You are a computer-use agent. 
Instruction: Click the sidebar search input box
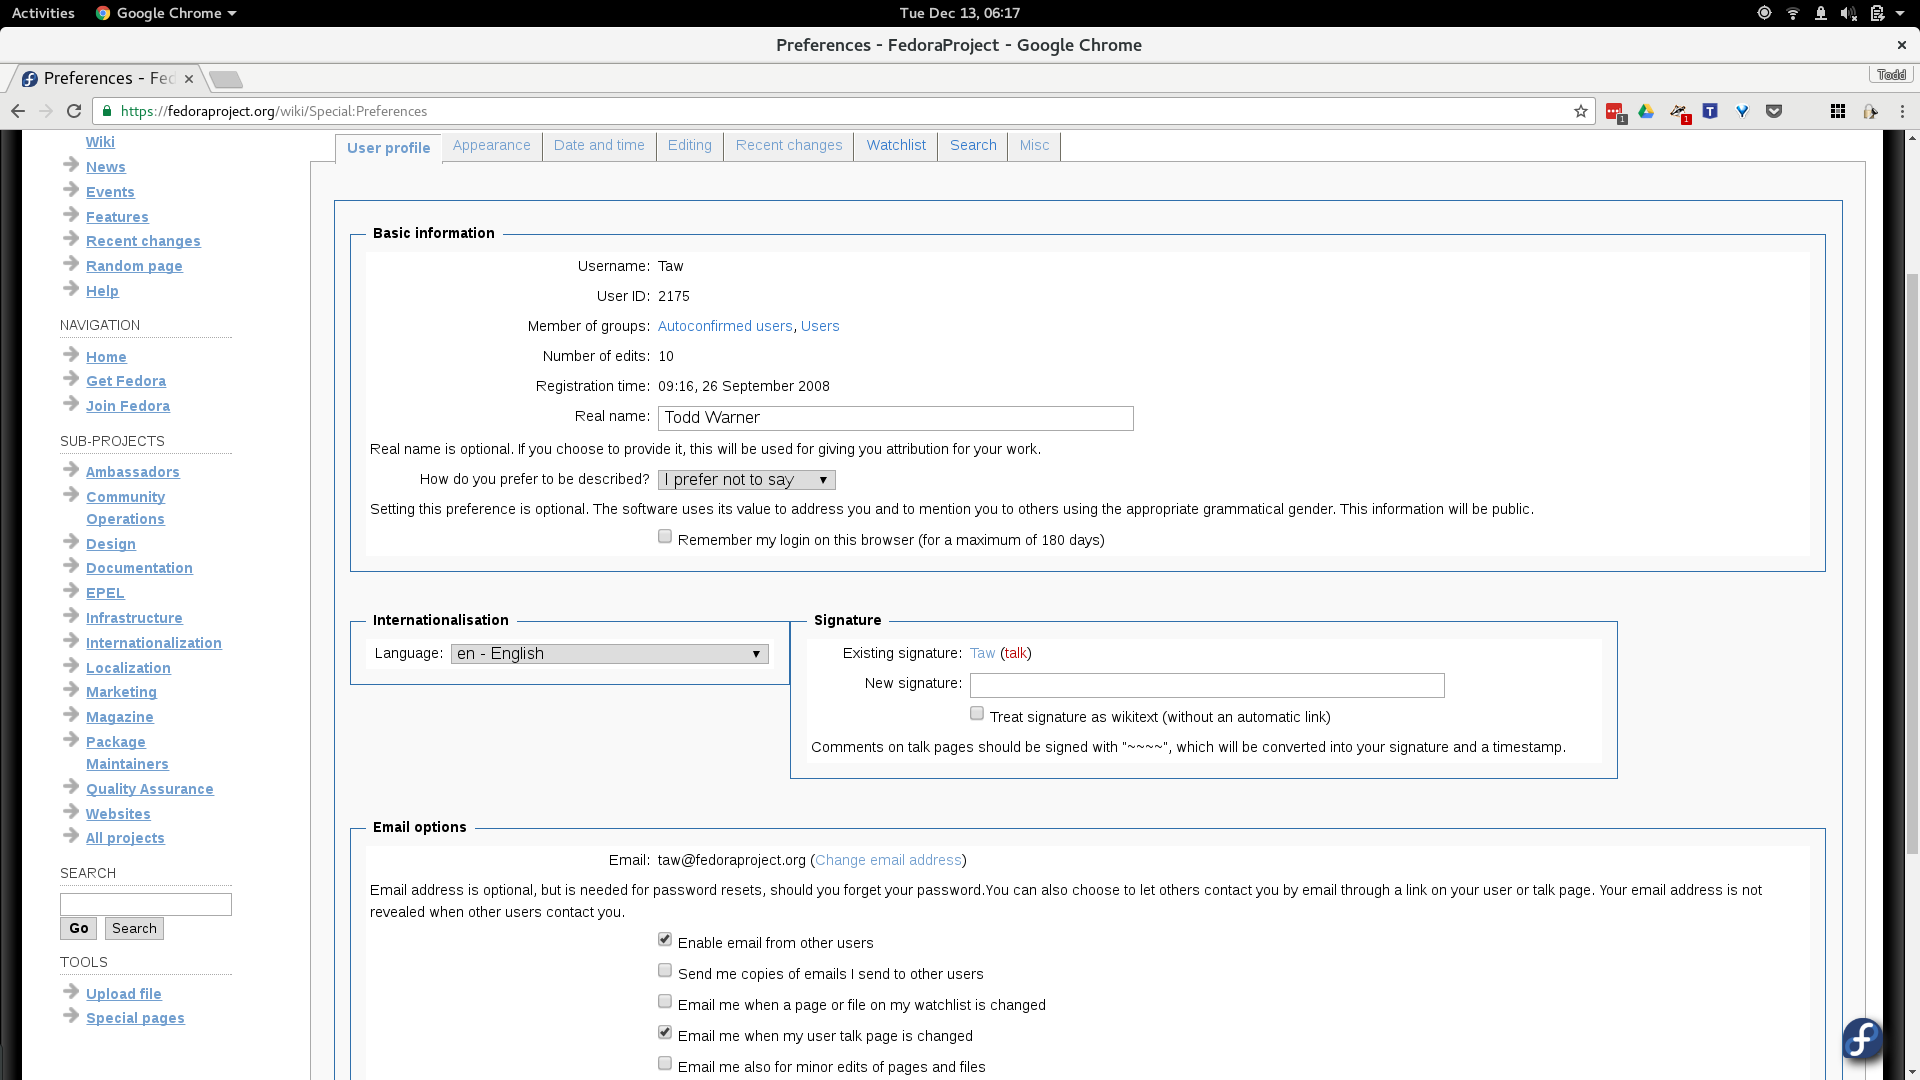click(146, 905)
